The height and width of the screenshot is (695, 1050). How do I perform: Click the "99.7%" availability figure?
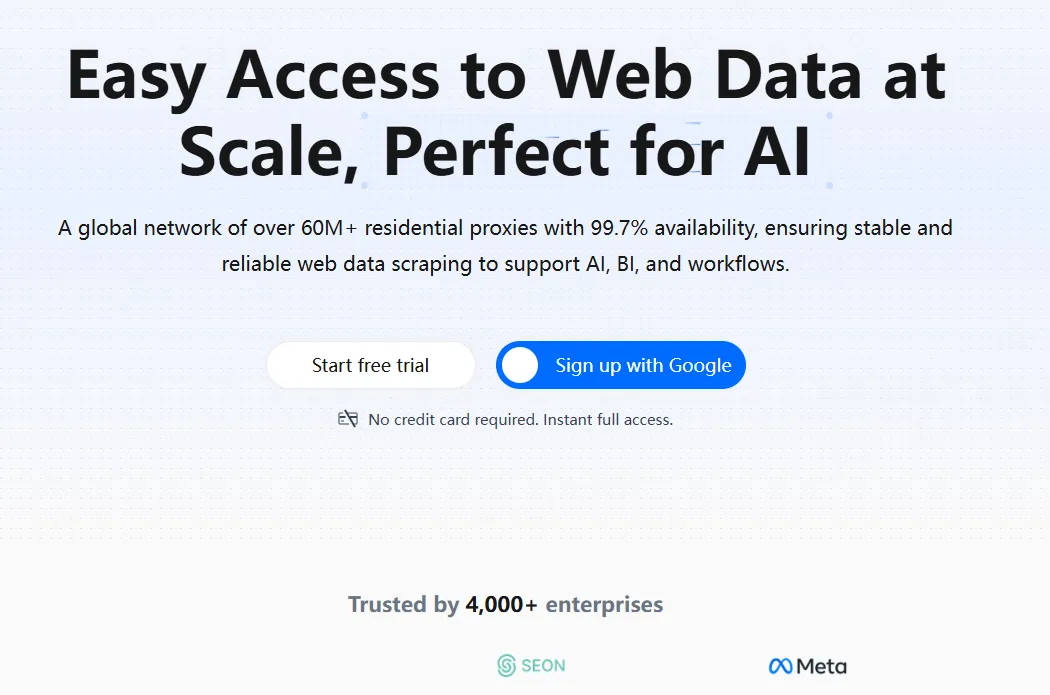point(619,228)
